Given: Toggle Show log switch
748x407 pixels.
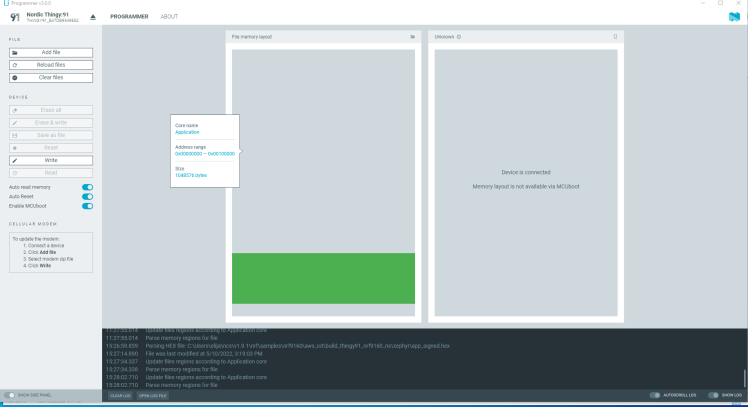Looking at the screenshot, I should pos(713,395).
